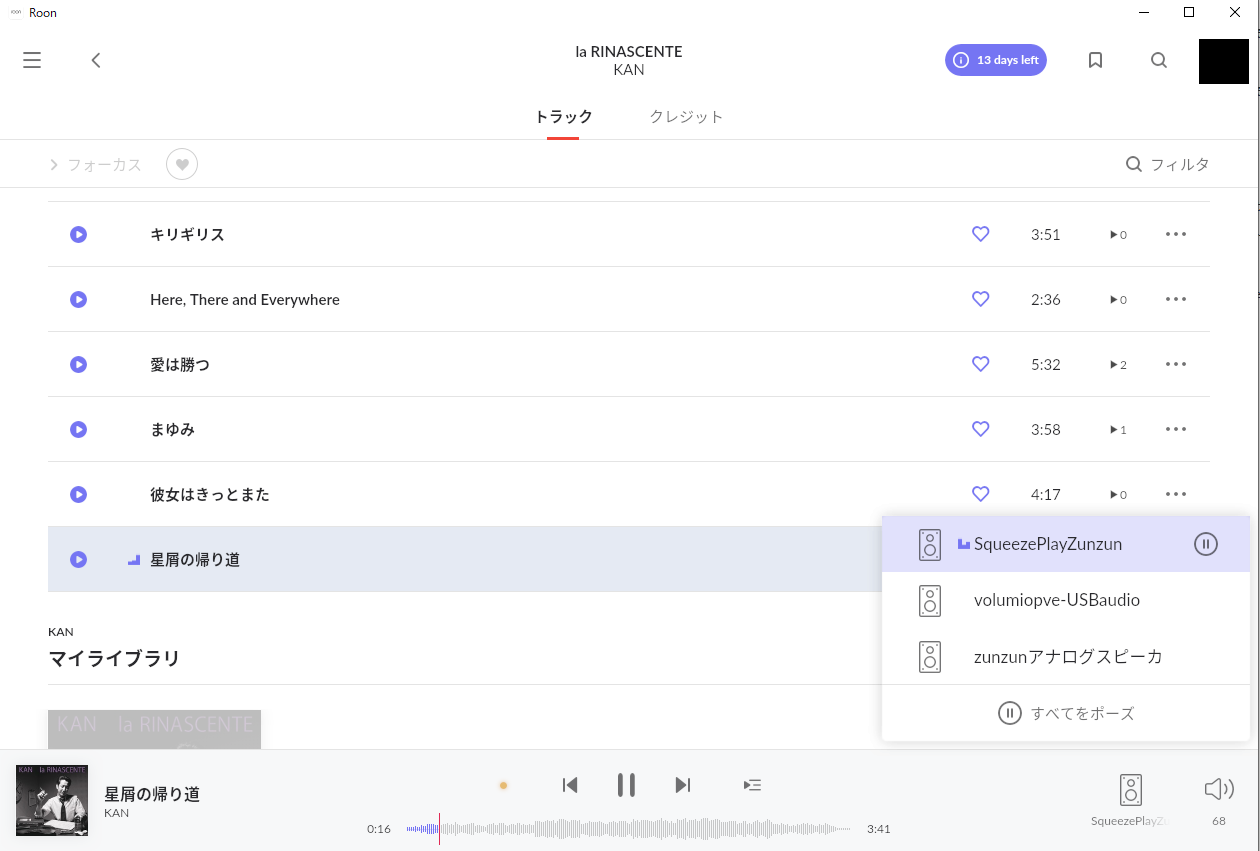Switch to the トラック tab
The image size is (1260, 851).
(x=563, y=117)
